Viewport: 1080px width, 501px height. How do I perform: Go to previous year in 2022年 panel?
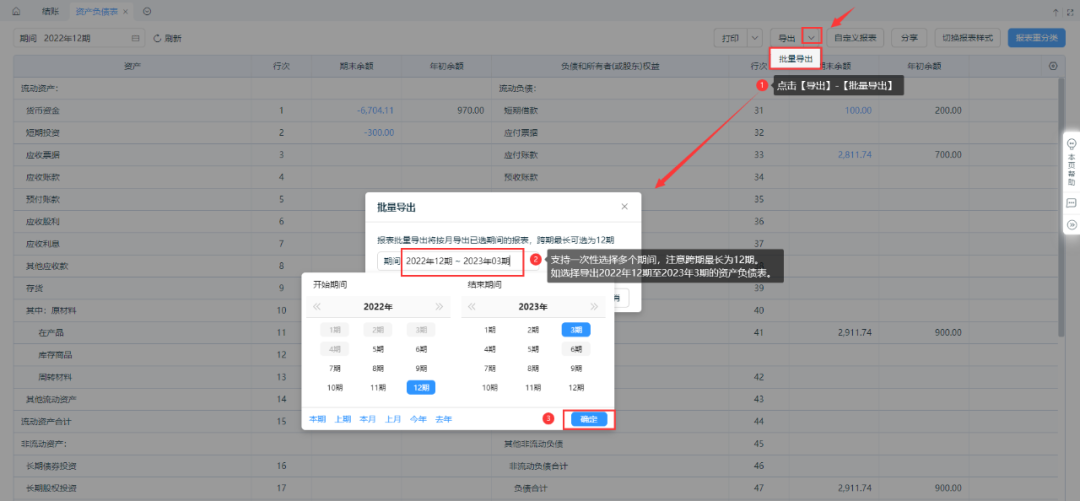click(317, 307)
